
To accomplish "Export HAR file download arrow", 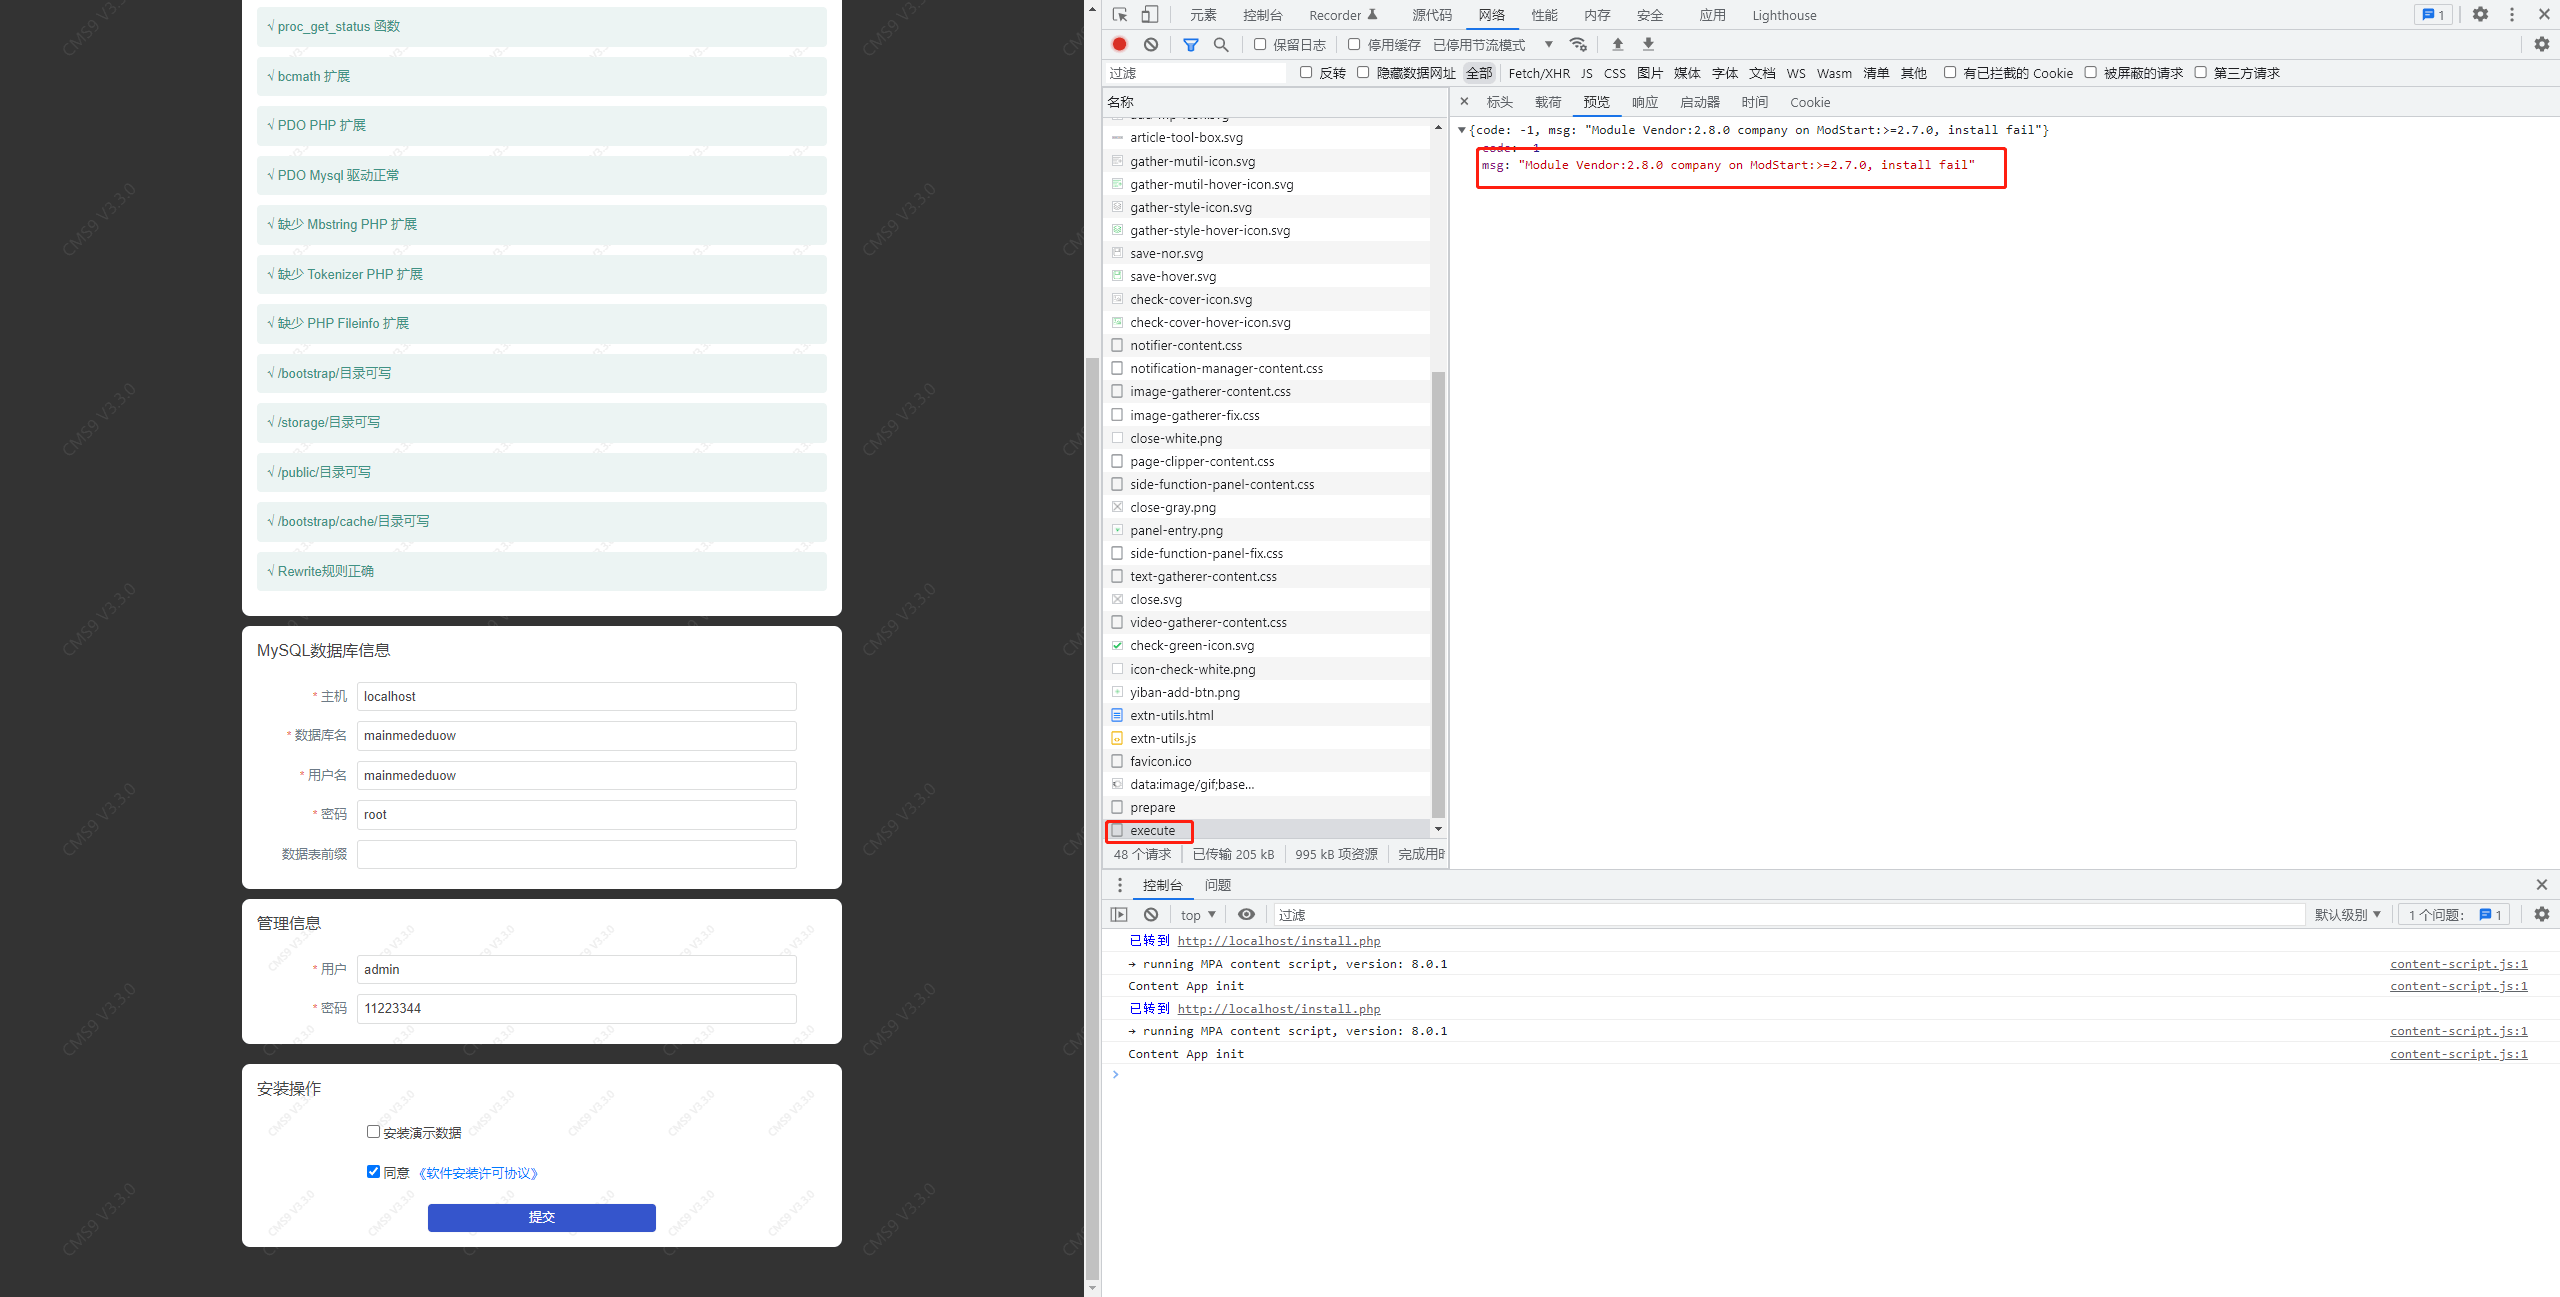I will pyautogui.click(x=1649, y=44).
